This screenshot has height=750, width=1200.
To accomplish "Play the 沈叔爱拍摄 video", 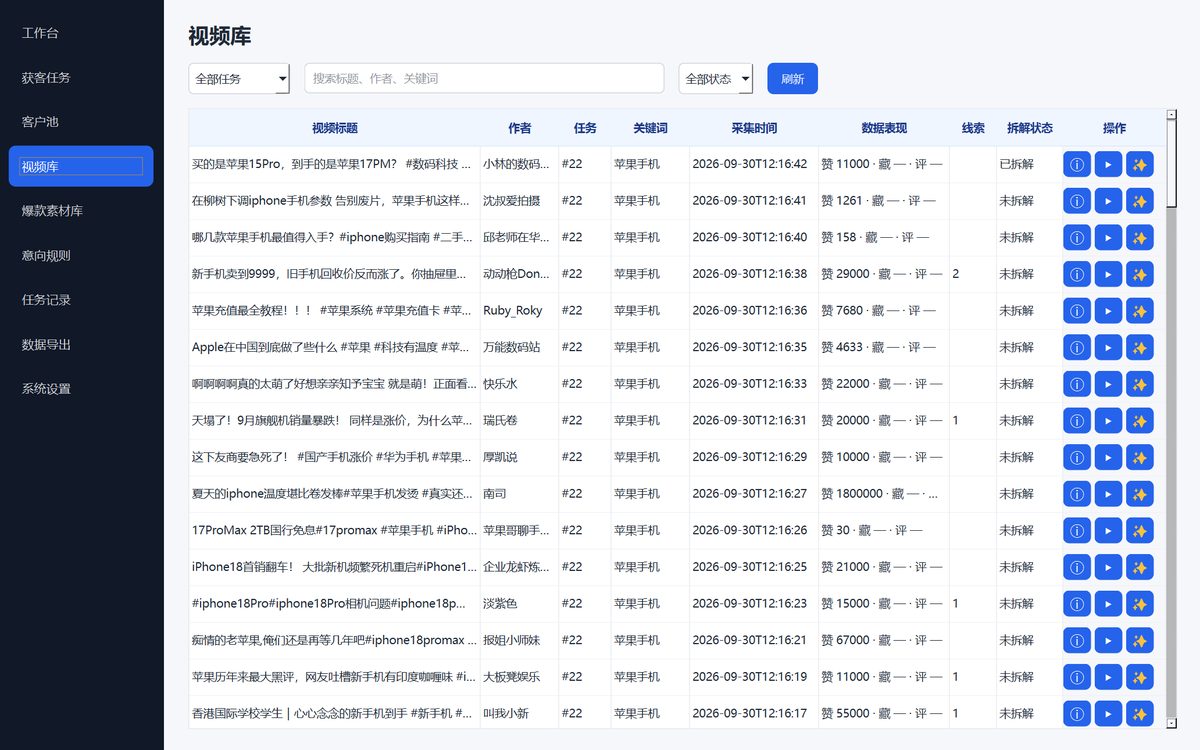I will (1108, 201).
